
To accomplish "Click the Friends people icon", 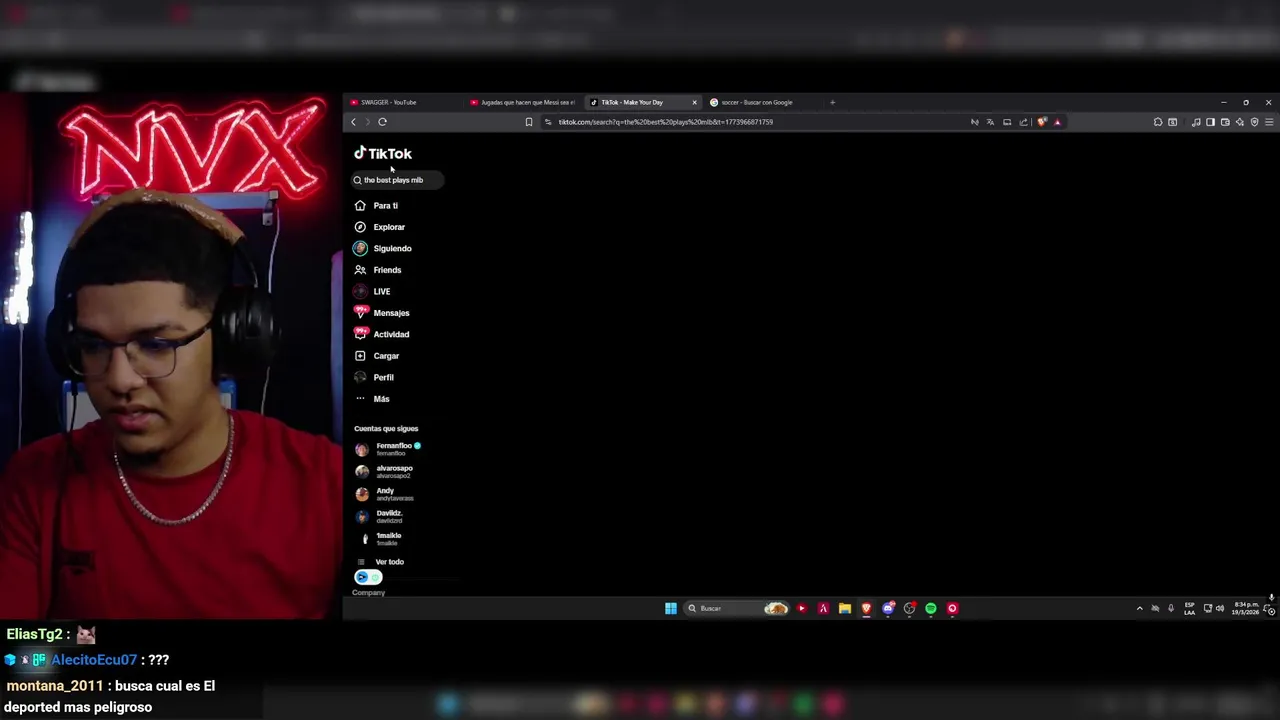I will coord(360,270).
